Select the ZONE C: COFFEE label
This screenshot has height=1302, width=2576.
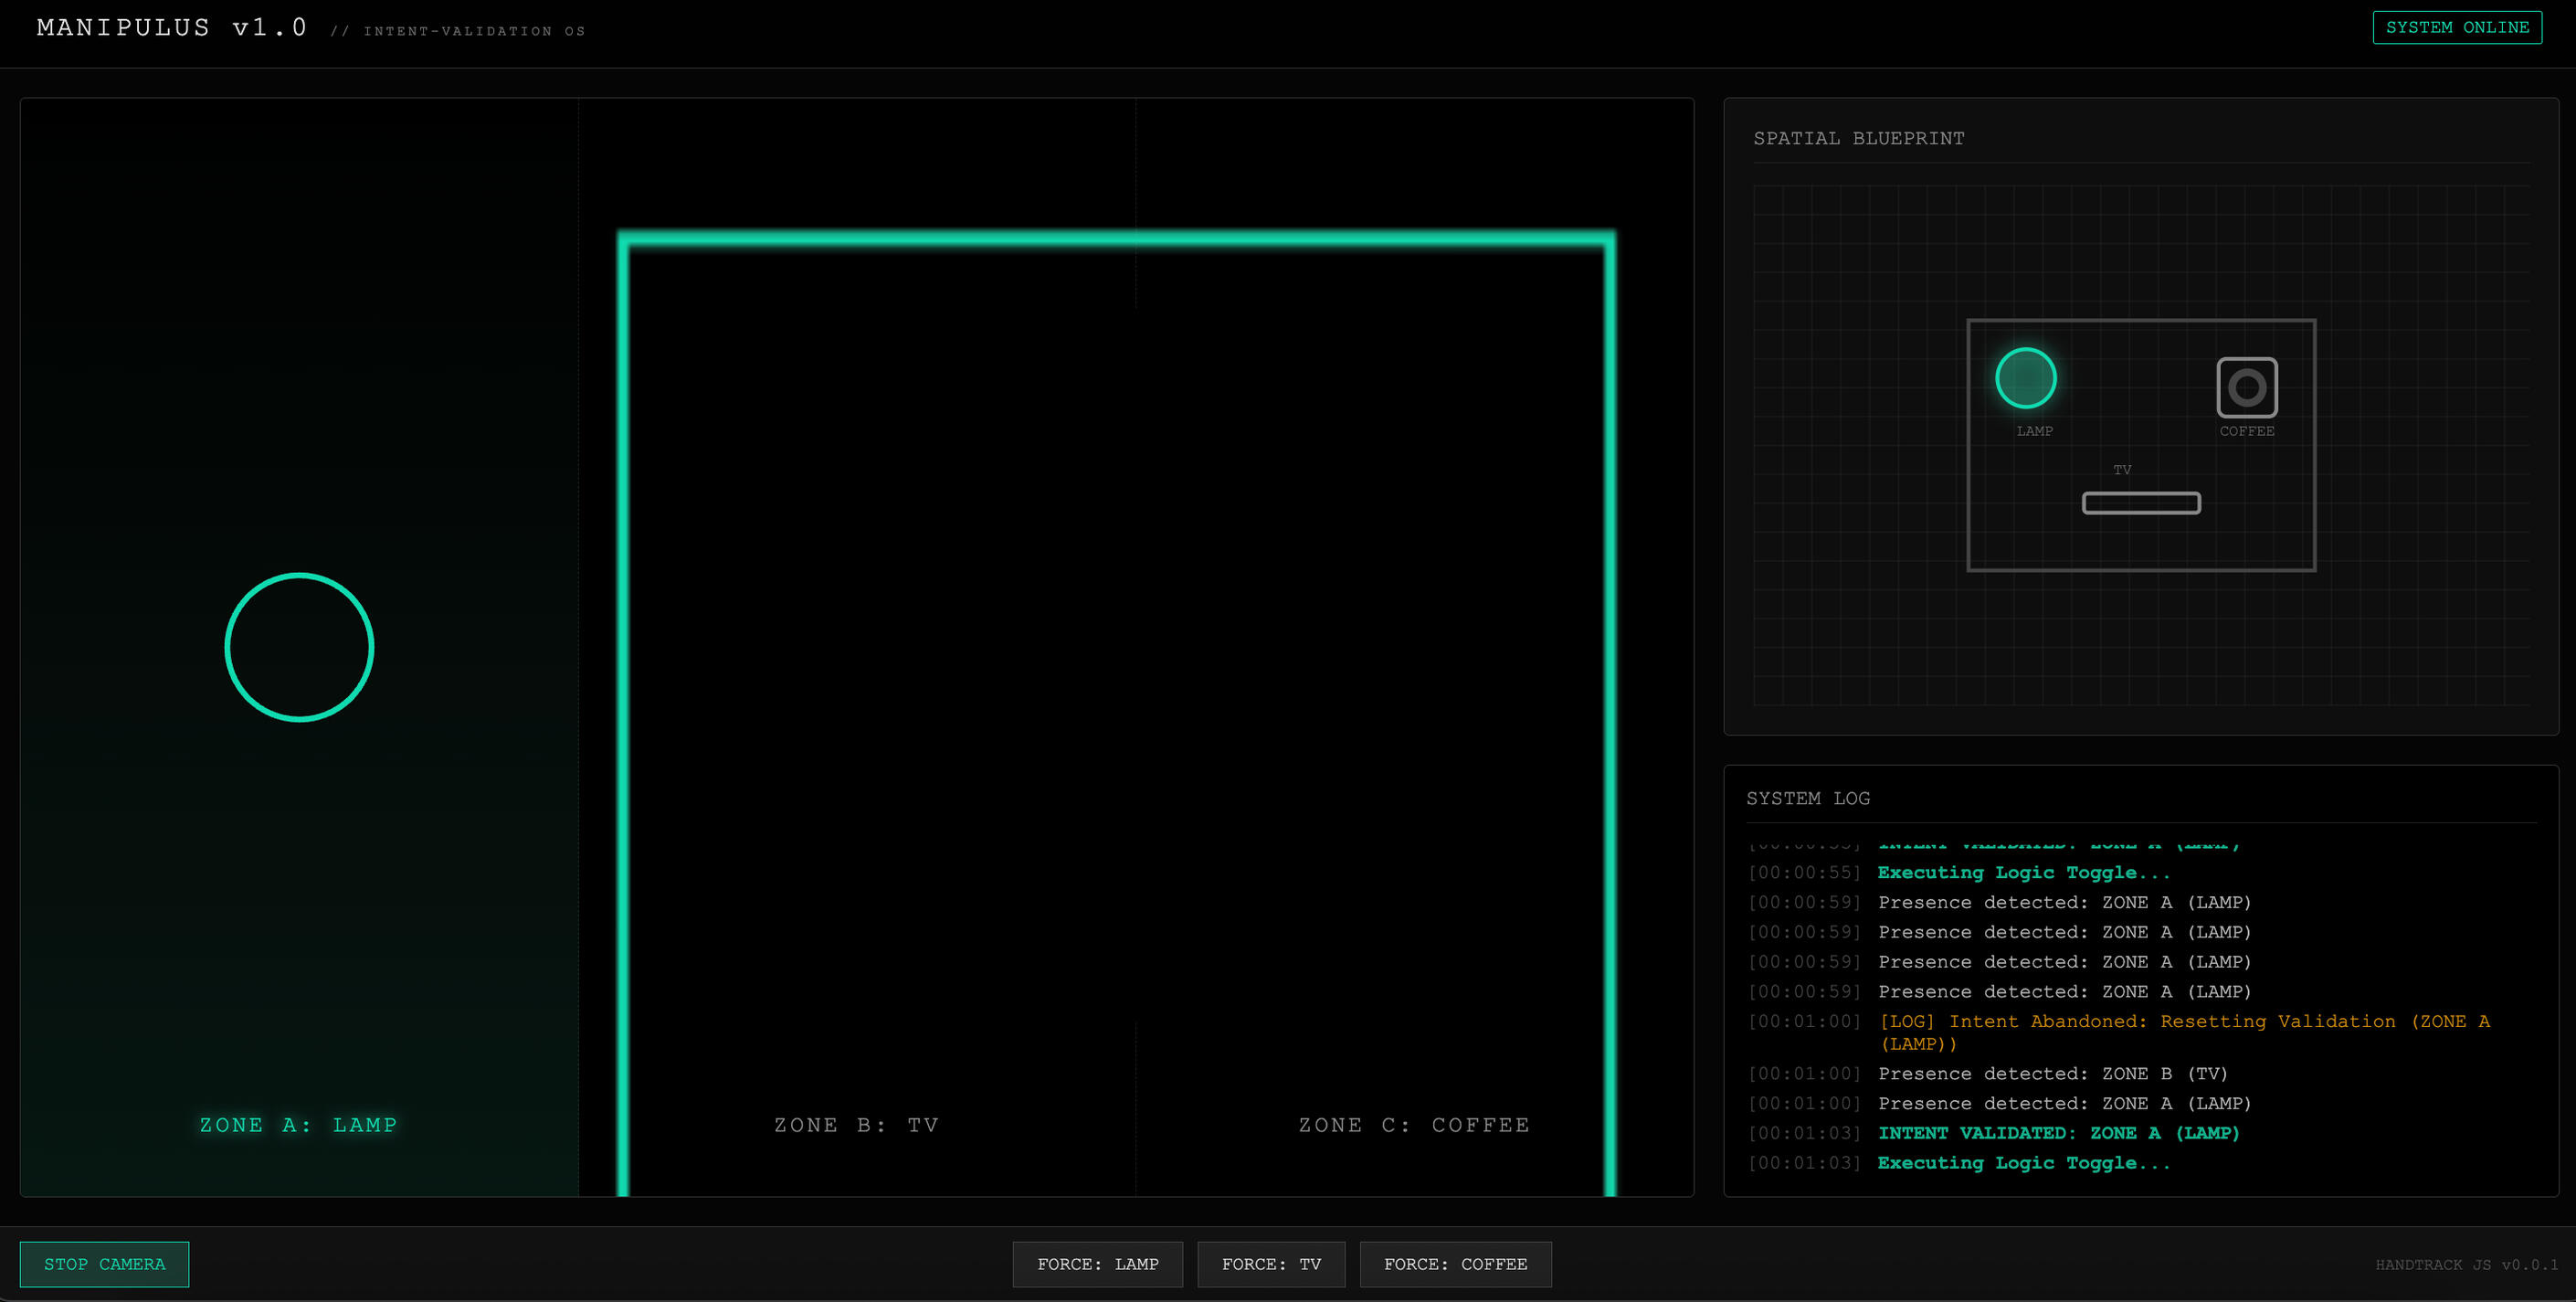pyautogui.click(x=1413, y=1125)
